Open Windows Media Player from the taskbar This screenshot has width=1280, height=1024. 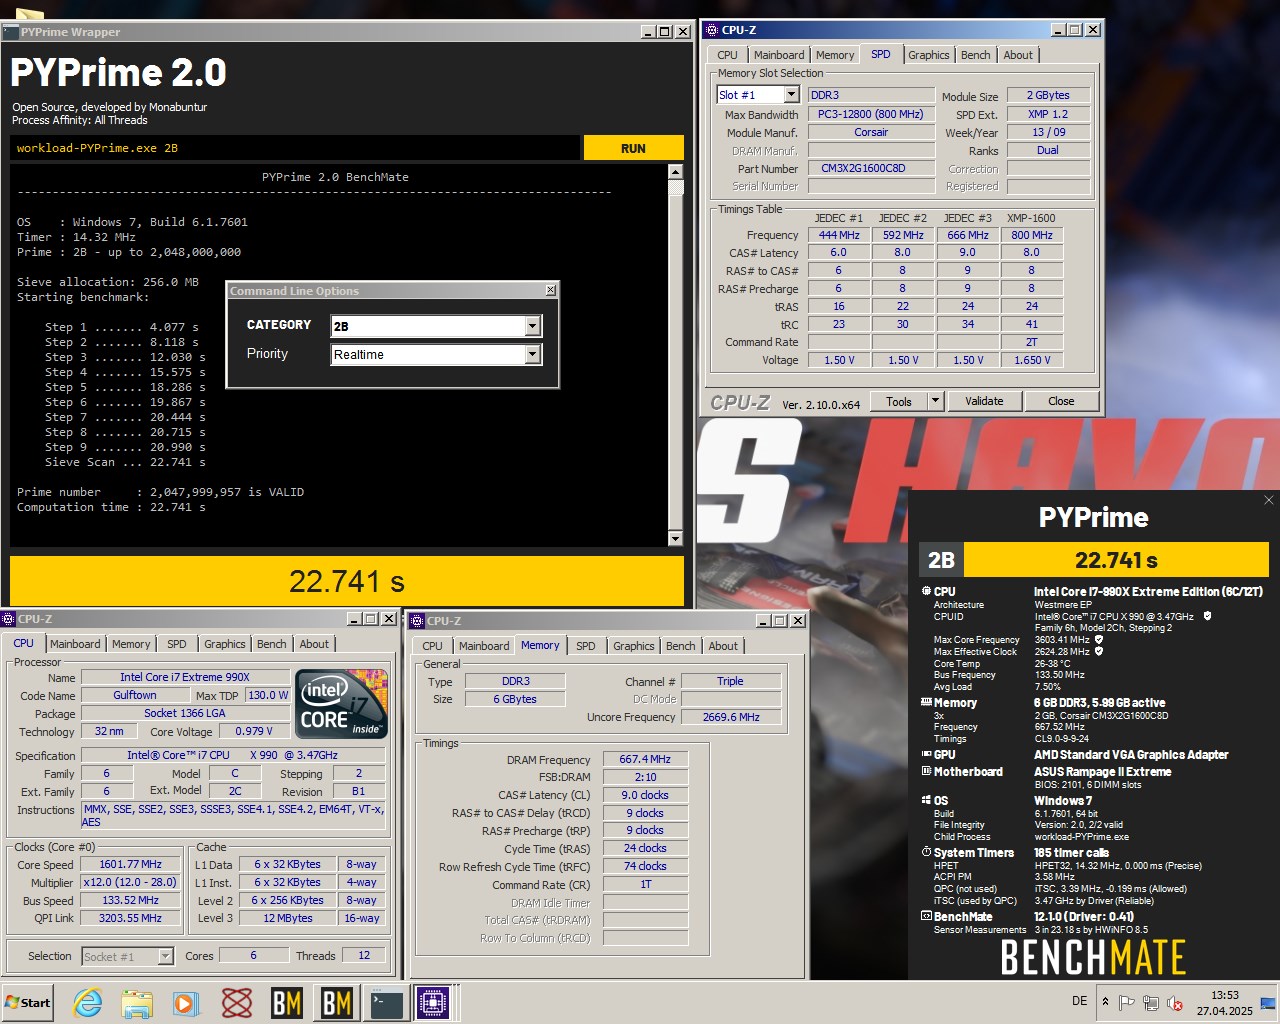186,1002
